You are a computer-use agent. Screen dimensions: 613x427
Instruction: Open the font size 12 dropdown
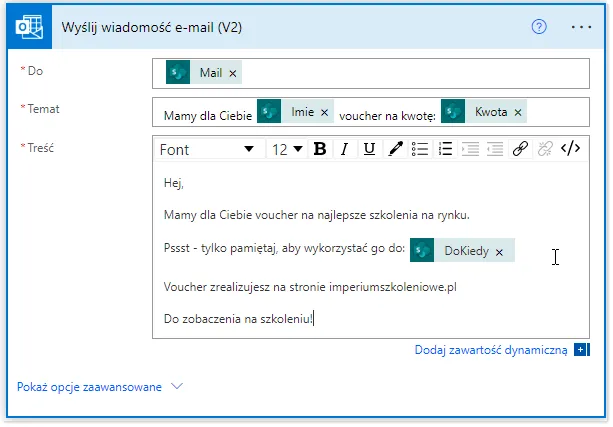pos(287,149)
